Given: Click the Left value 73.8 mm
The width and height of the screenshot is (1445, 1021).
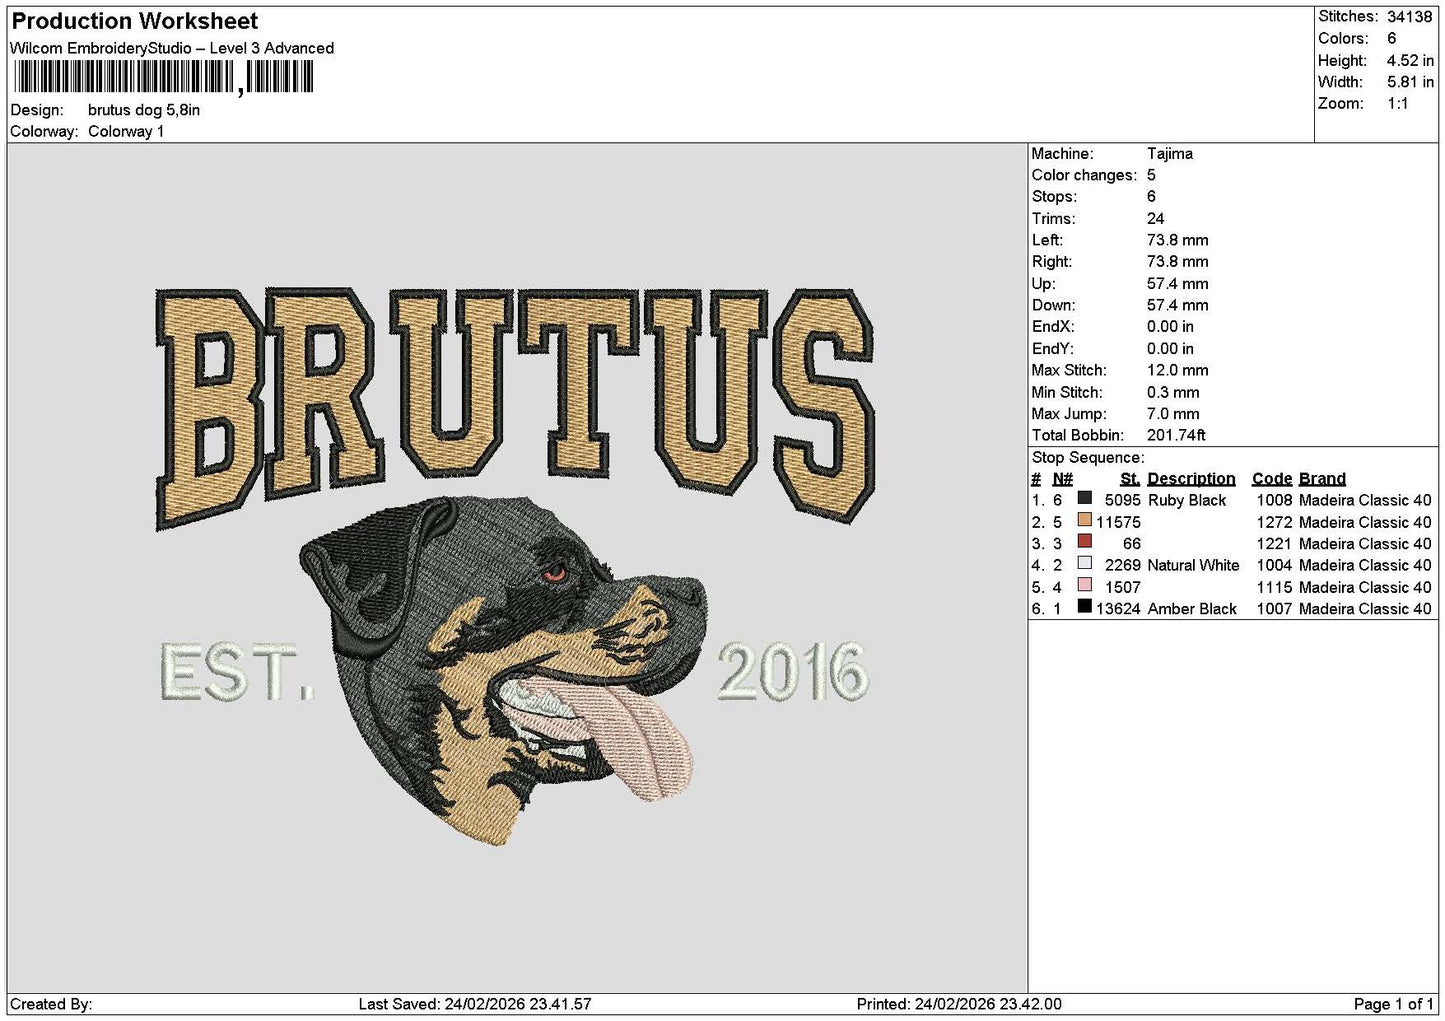Looking at the screenshot, I should click(1177, 240).
